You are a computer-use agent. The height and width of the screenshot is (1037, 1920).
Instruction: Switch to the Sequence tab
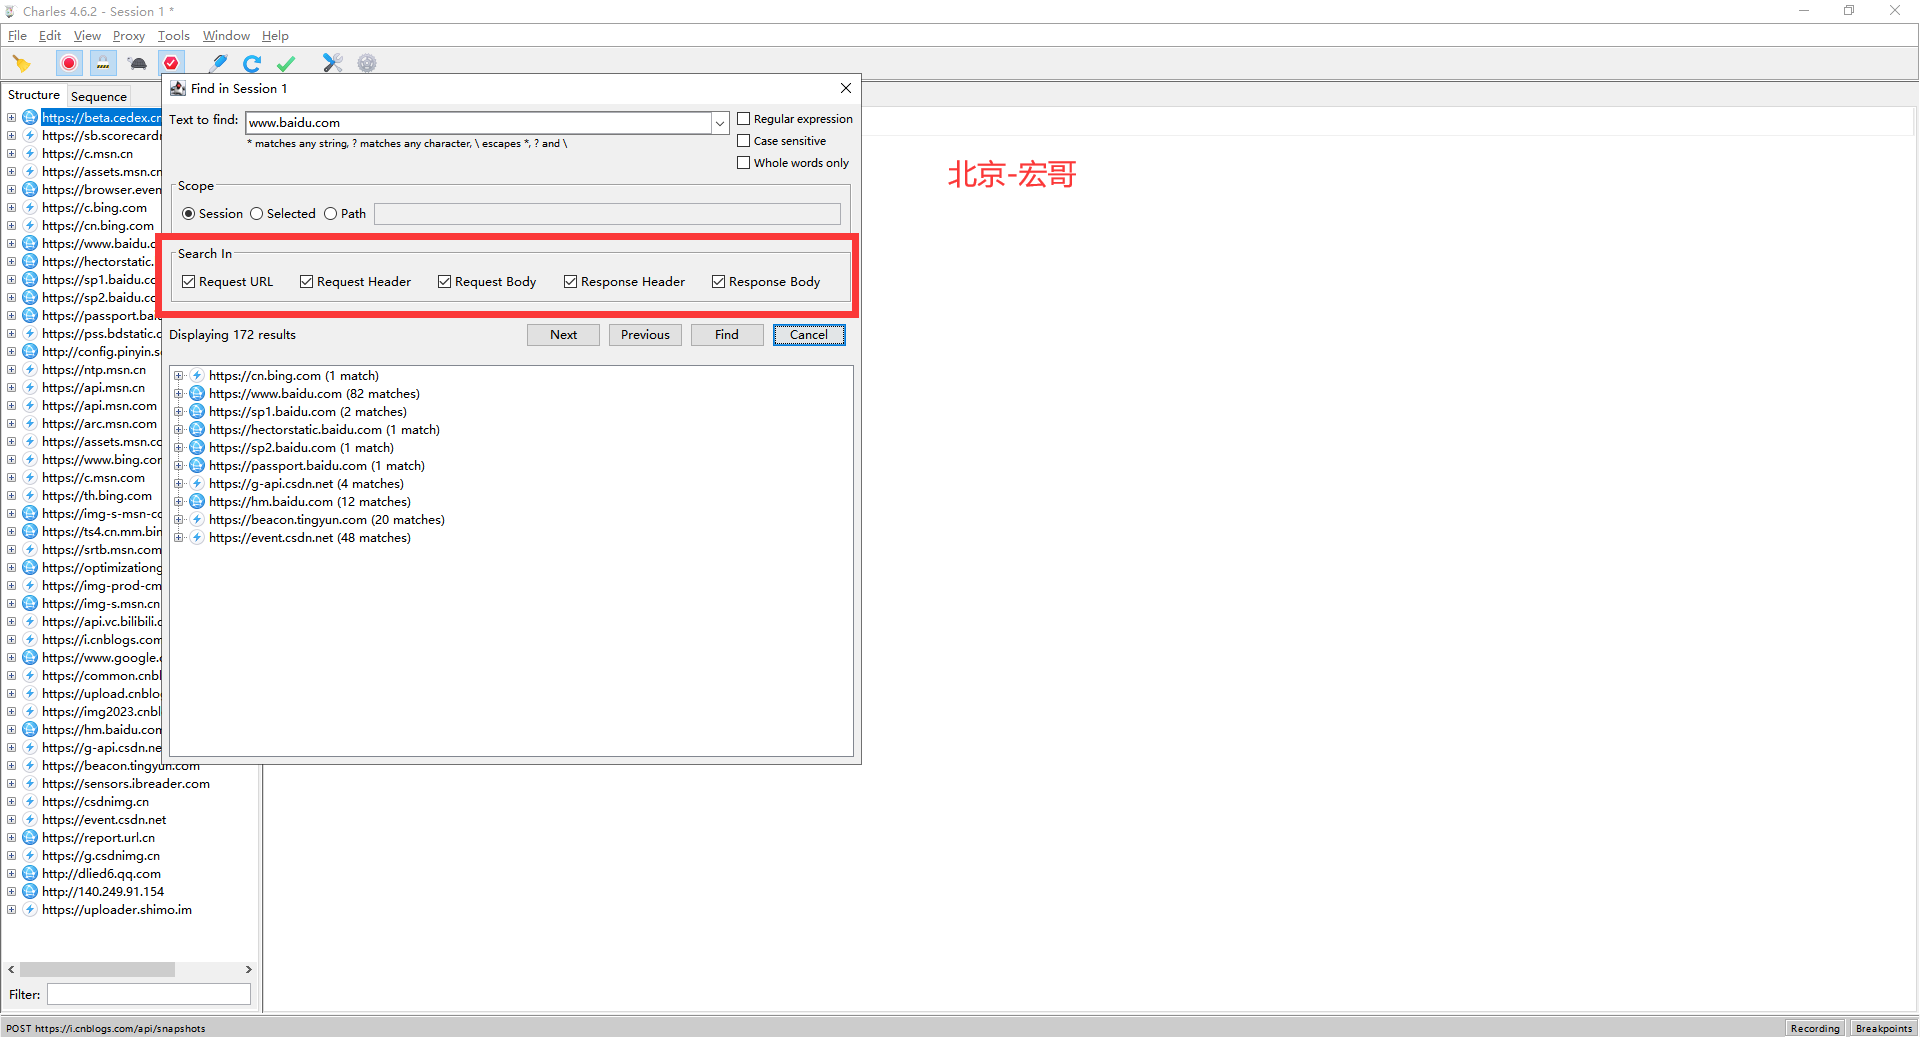tap(99, 97)
